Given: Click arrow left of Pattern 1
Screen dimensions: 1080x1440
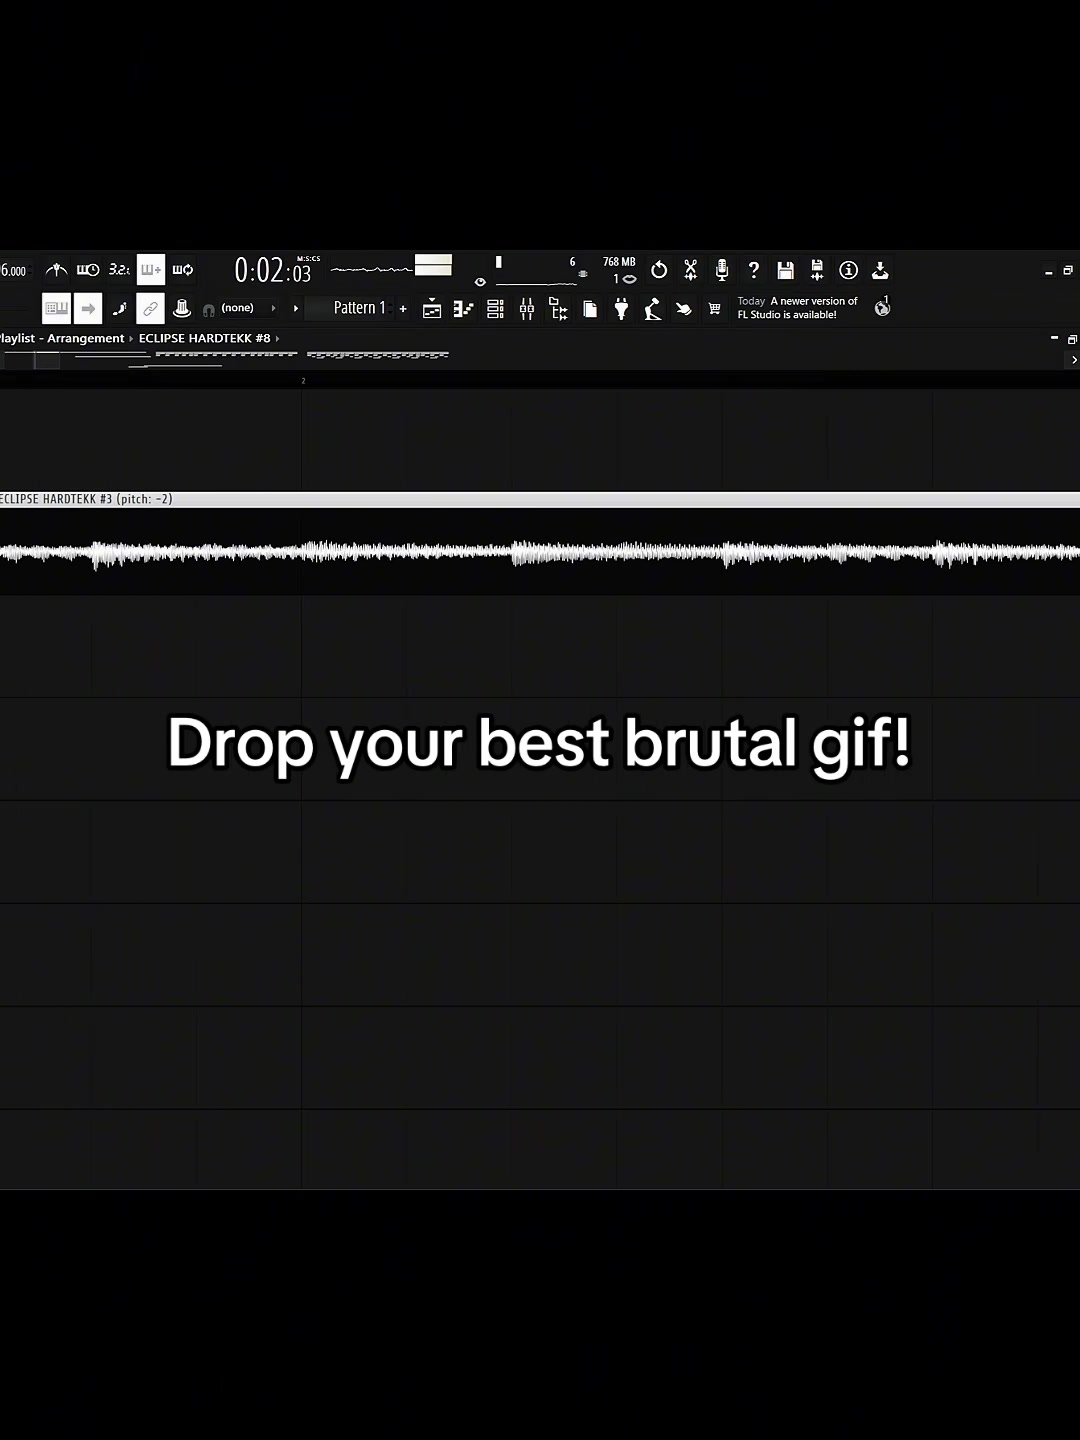Looking at the screenshot, I should click(295, 308).
